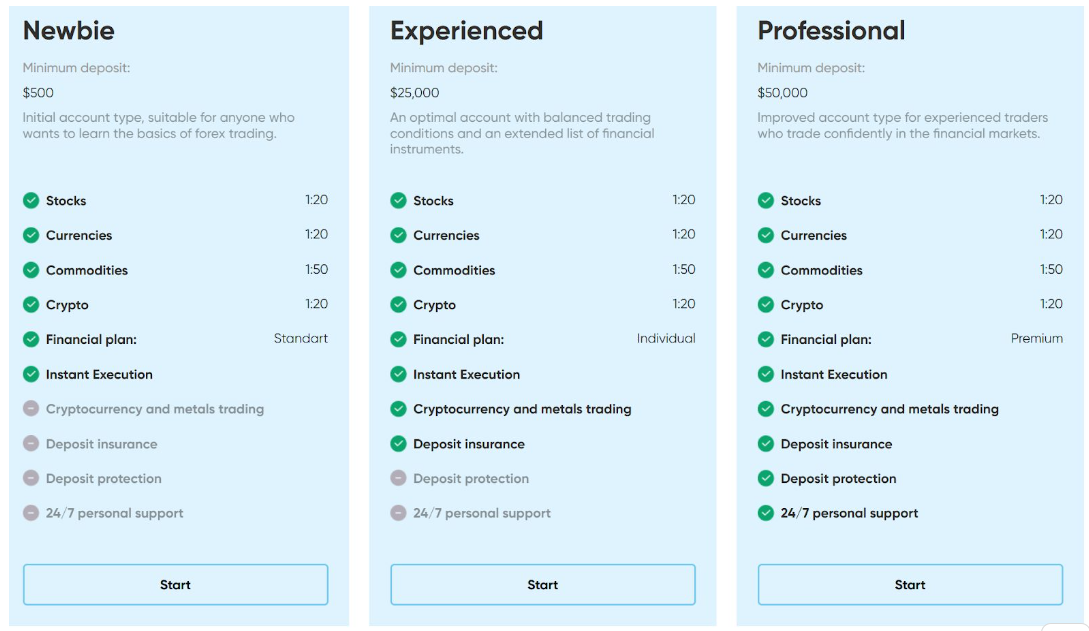1089x631 pixels.
Task: Click the $25,000 minimum deposit amount
Action: pos(415,92)
